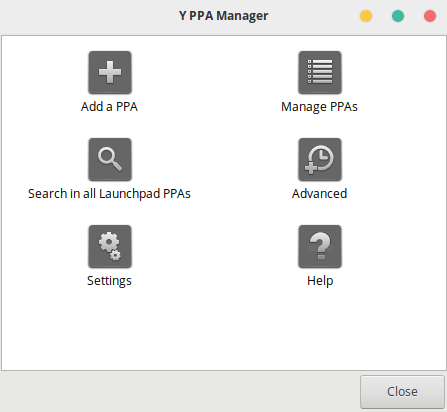Maximize window using green circle button

click(398, 16)
